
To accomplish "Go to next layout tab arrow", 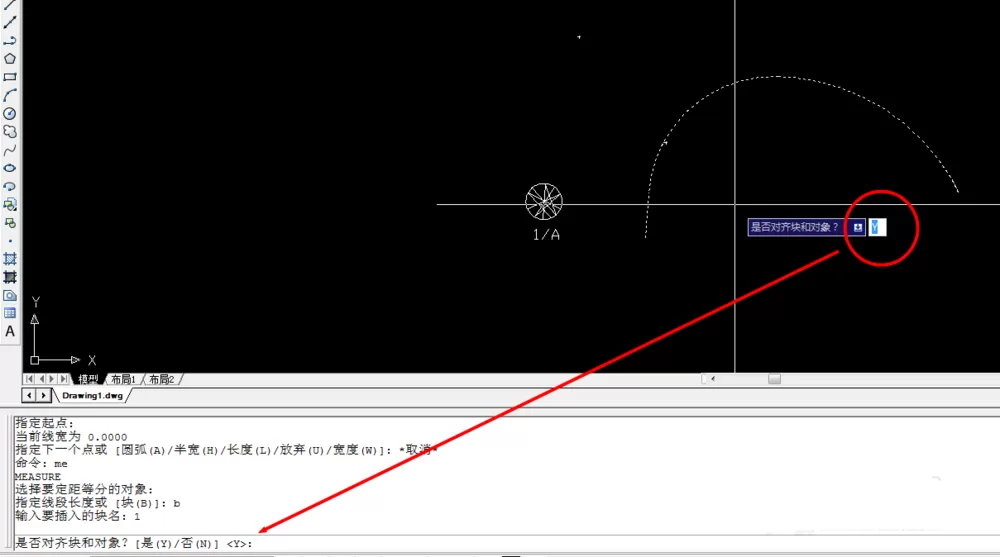I will coord(52,379).
